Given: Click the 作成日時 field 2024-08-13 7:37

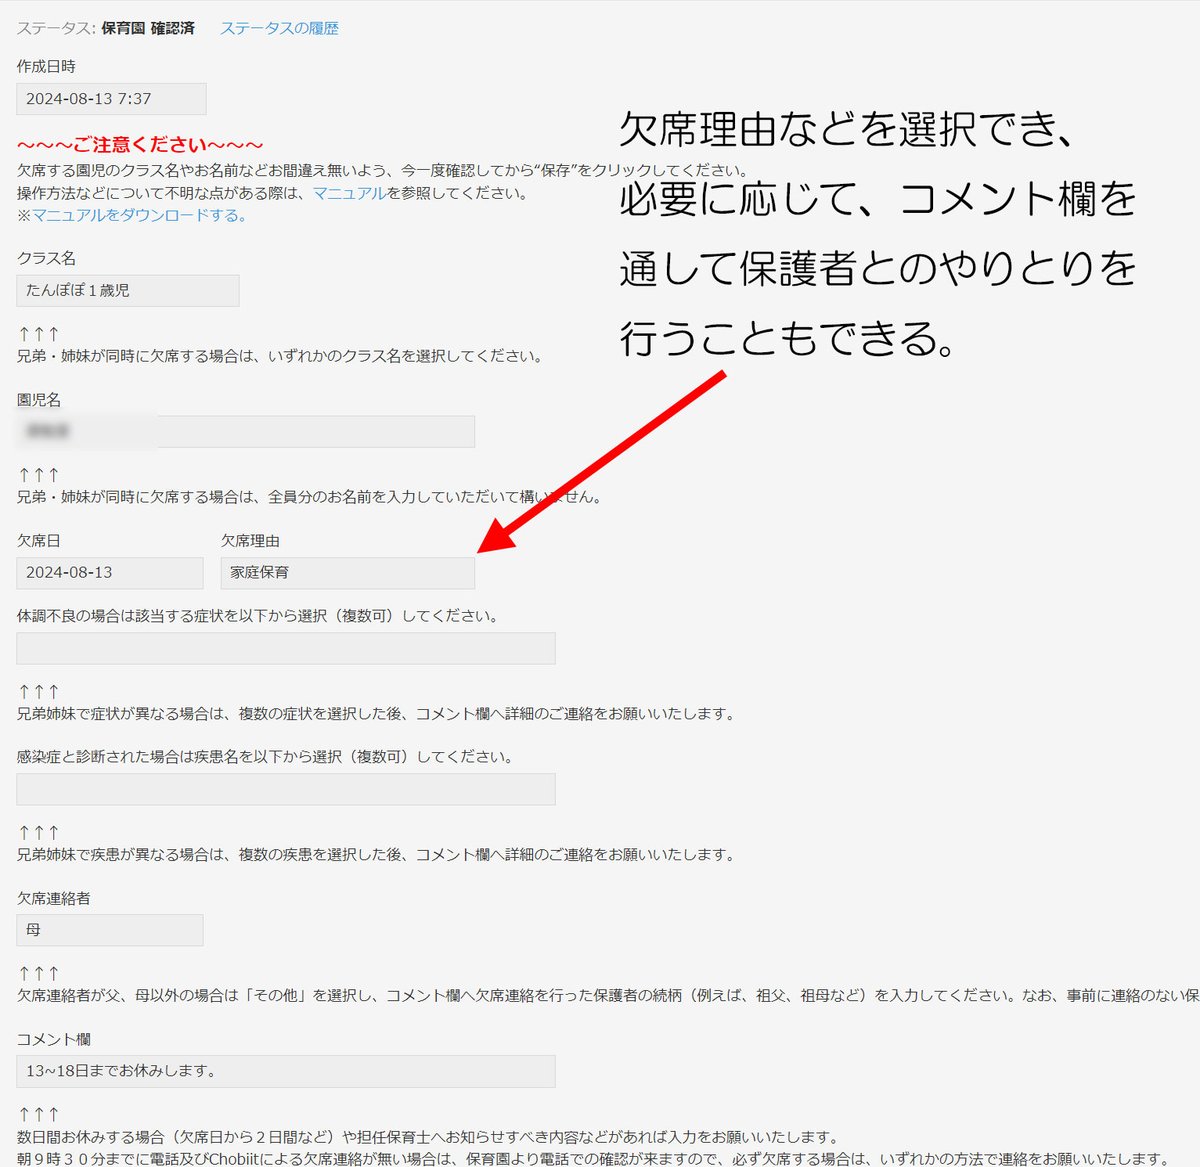Looking at the screenshot, I should point(111,99).
